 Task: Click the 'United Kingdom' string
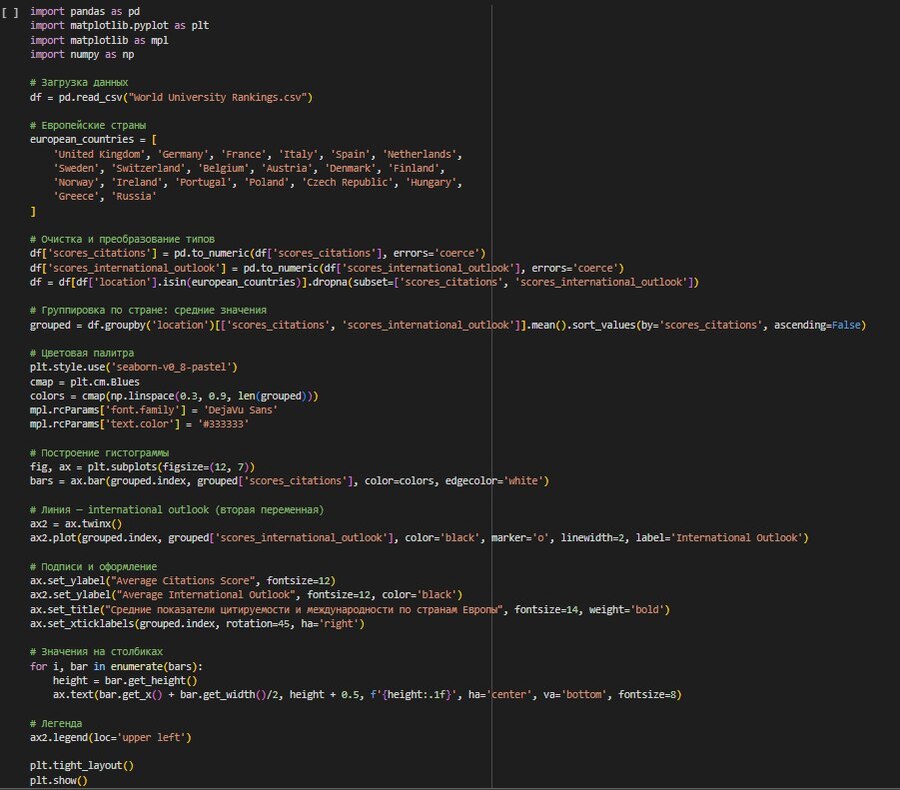click(99, 154)
